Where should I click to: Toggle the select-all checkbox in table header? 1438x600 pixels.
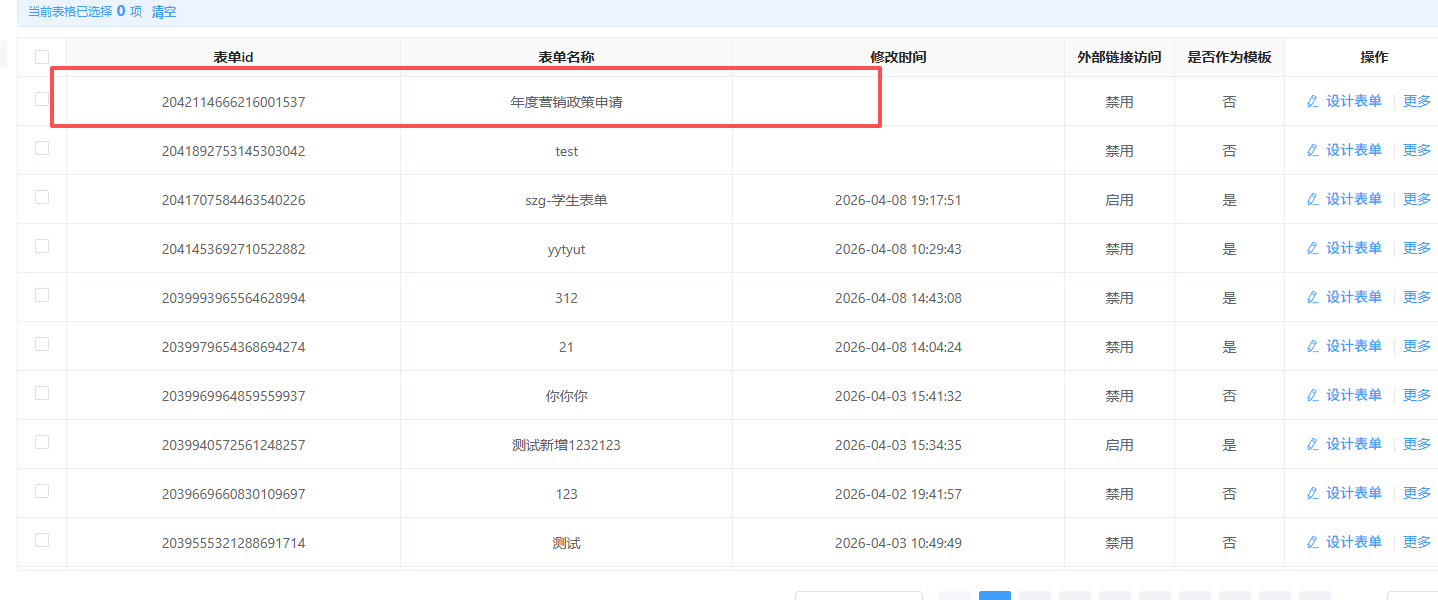pos(42,57)
